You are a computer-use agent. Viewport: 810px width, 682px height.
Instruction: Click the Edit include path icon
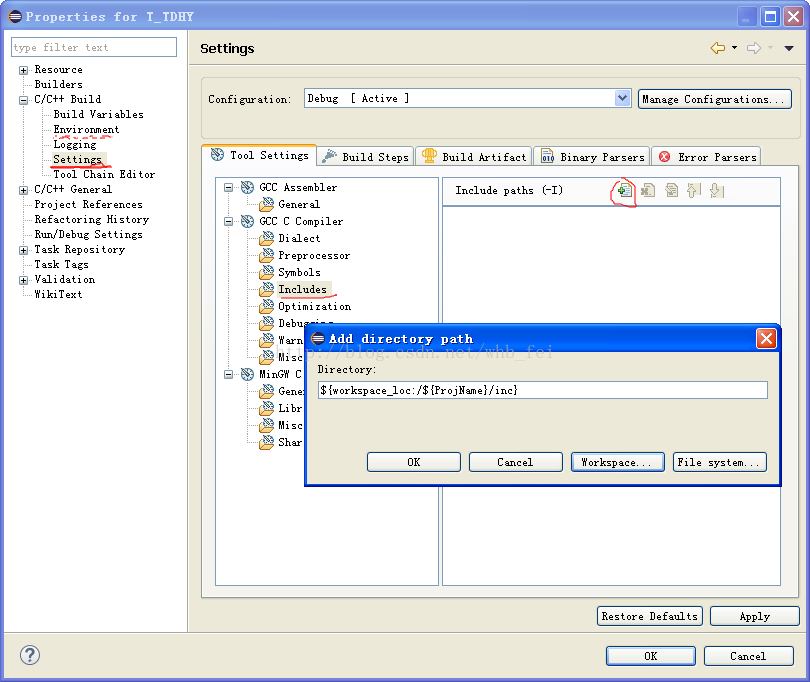coord(671,190)
